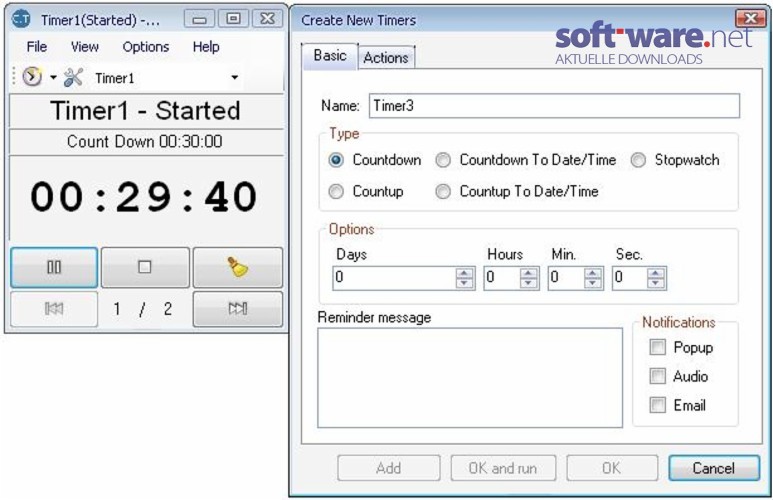Click inside the Reminder message box
773x500 pixels.
470,378
